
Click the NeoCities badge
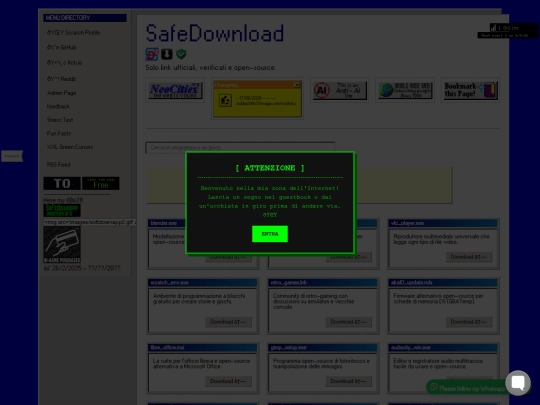tap(175, 90)
